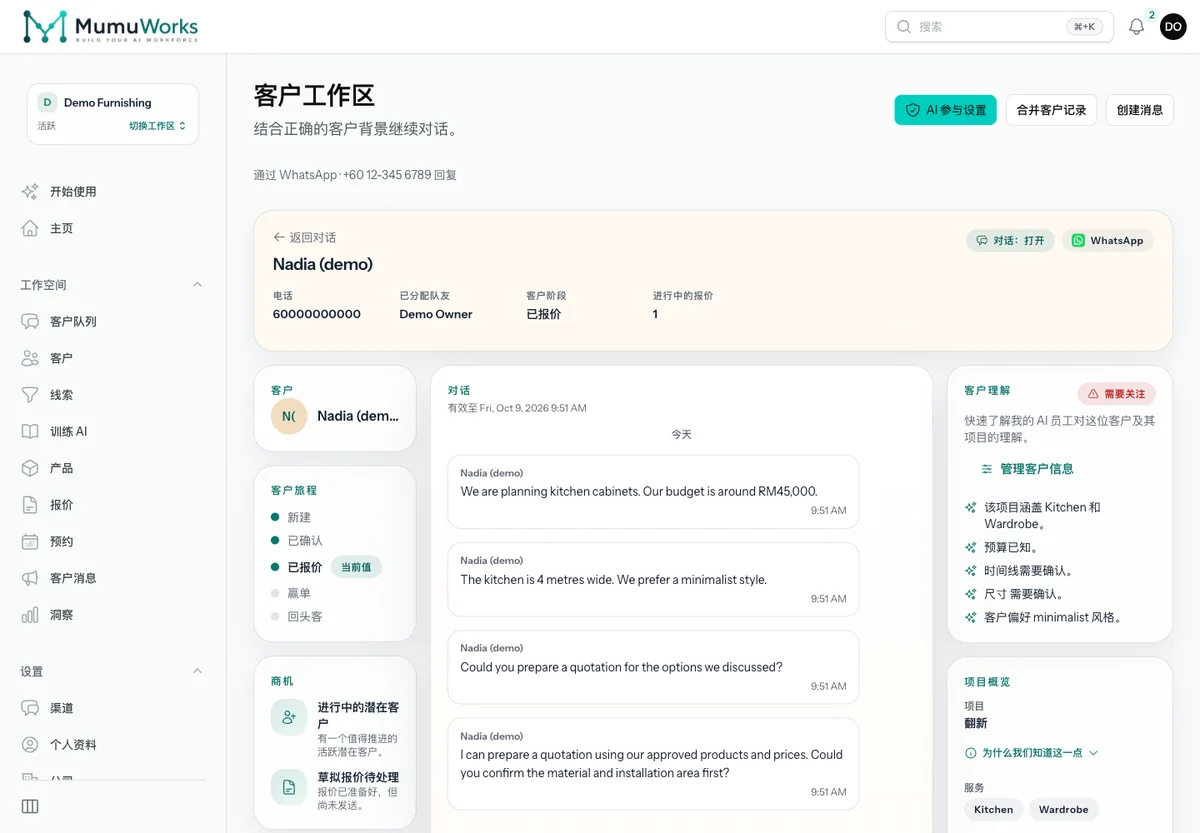Expand 为什么我们知道这一点 explanation
1200x833 pixels.
pyautogui.click(x=1031, y=753)
